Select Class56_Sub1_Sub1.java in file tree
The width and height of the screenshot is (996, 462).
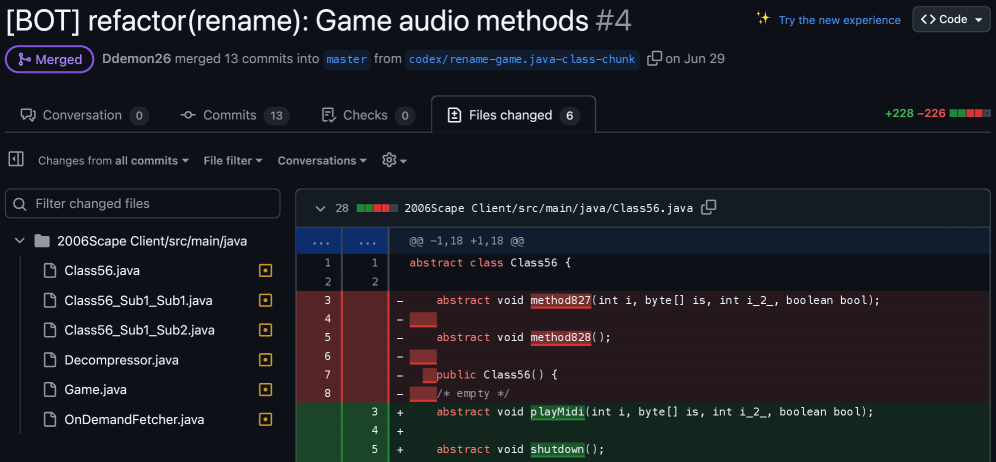tap(138, 301)
